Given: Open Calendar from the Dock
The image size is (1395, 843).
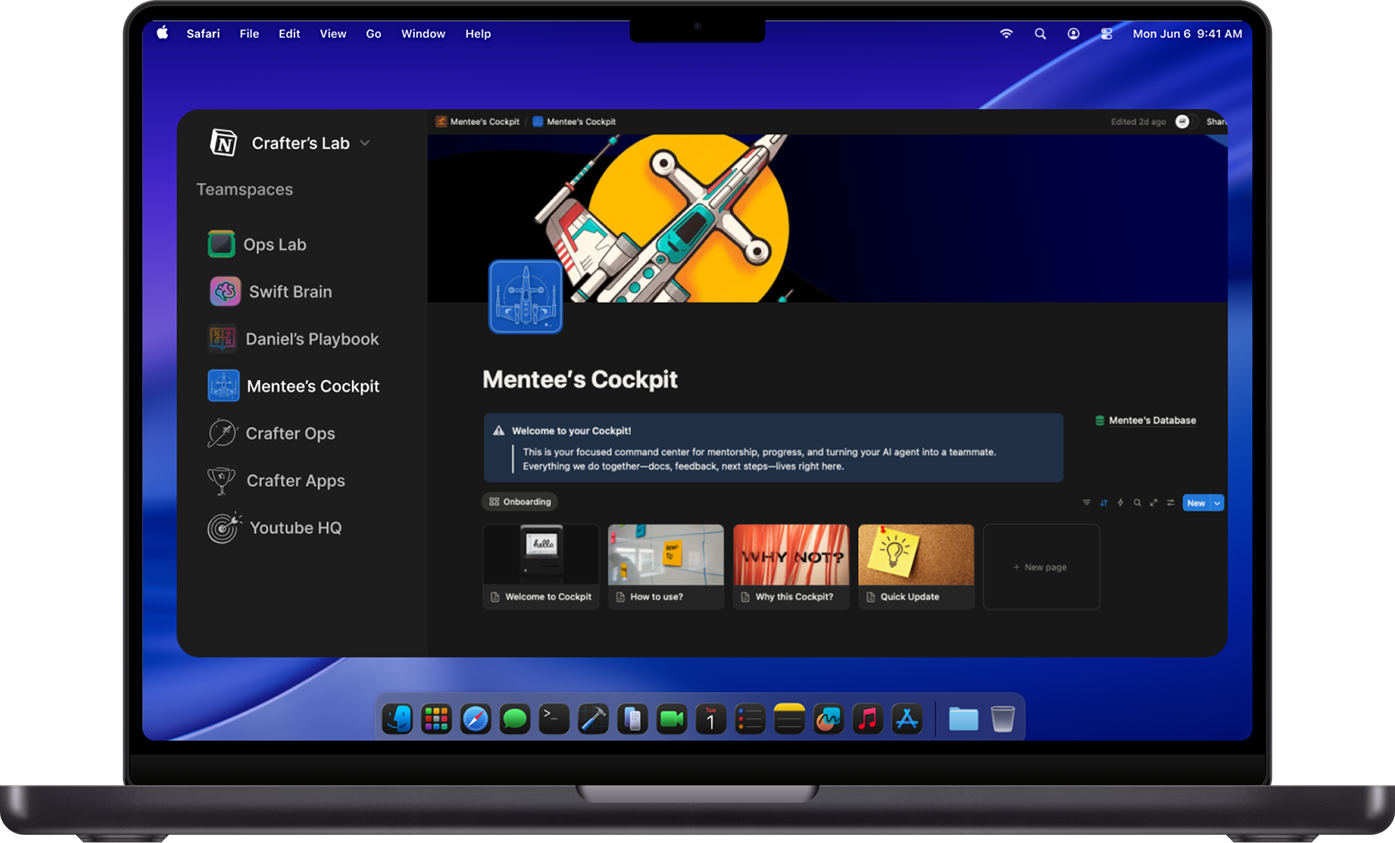Looking at the screenshot, I should point(710,718).
